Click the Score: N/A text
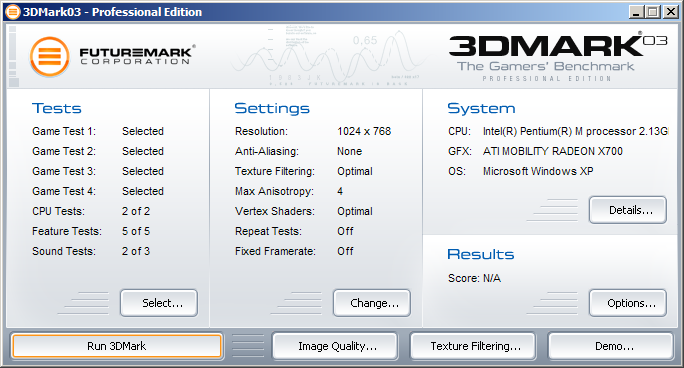This screenshot has height=368, width=684. point(474,278)
